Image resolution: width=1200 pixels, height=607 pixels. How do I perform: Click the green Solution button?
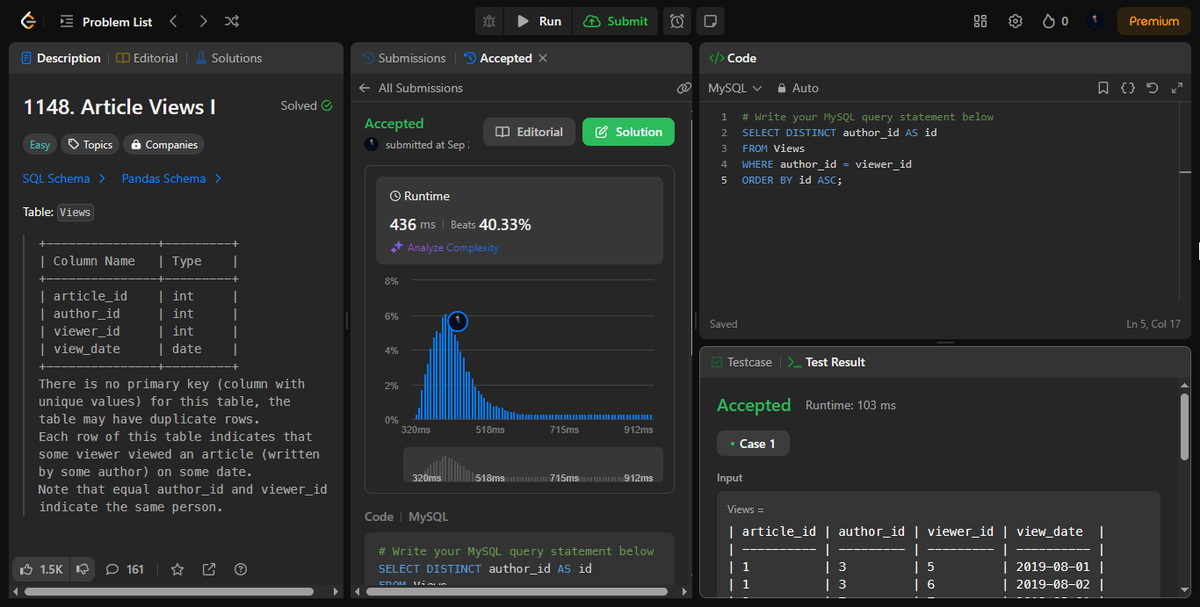628,132
